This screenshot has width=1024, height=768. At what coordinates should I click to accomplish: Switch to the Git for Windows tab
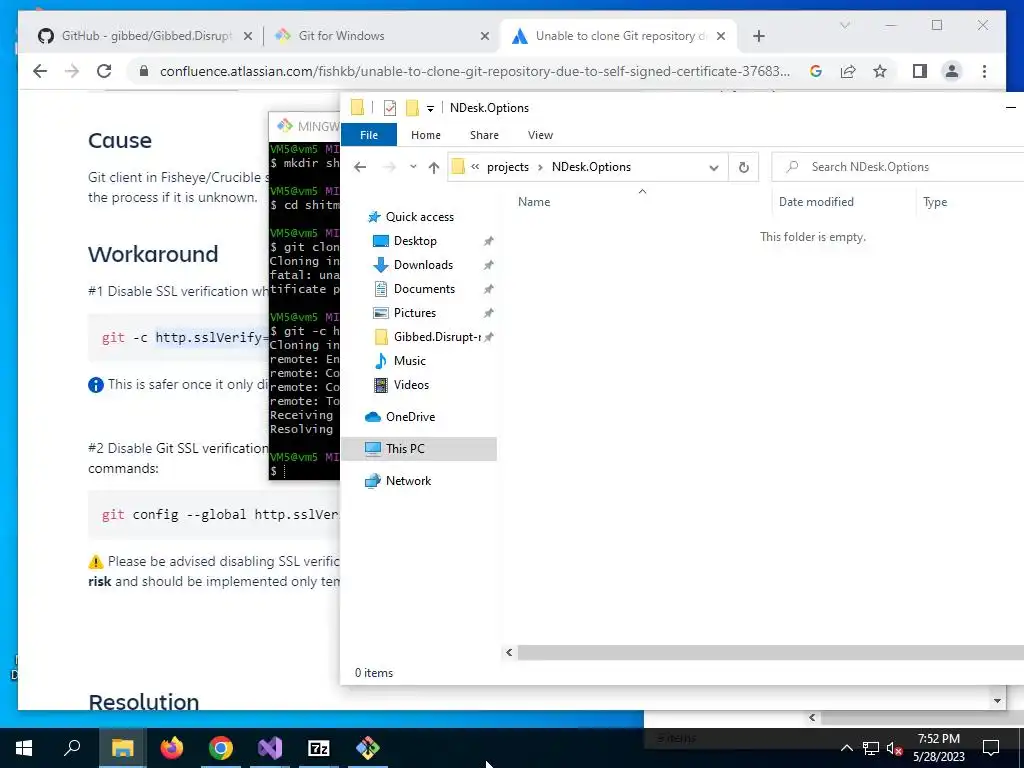tap(341, 36)
